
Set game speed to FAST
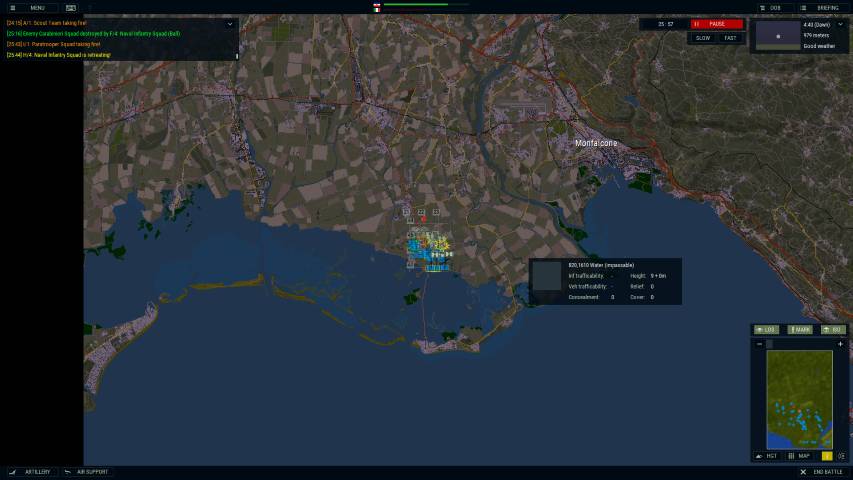[730, 38]
